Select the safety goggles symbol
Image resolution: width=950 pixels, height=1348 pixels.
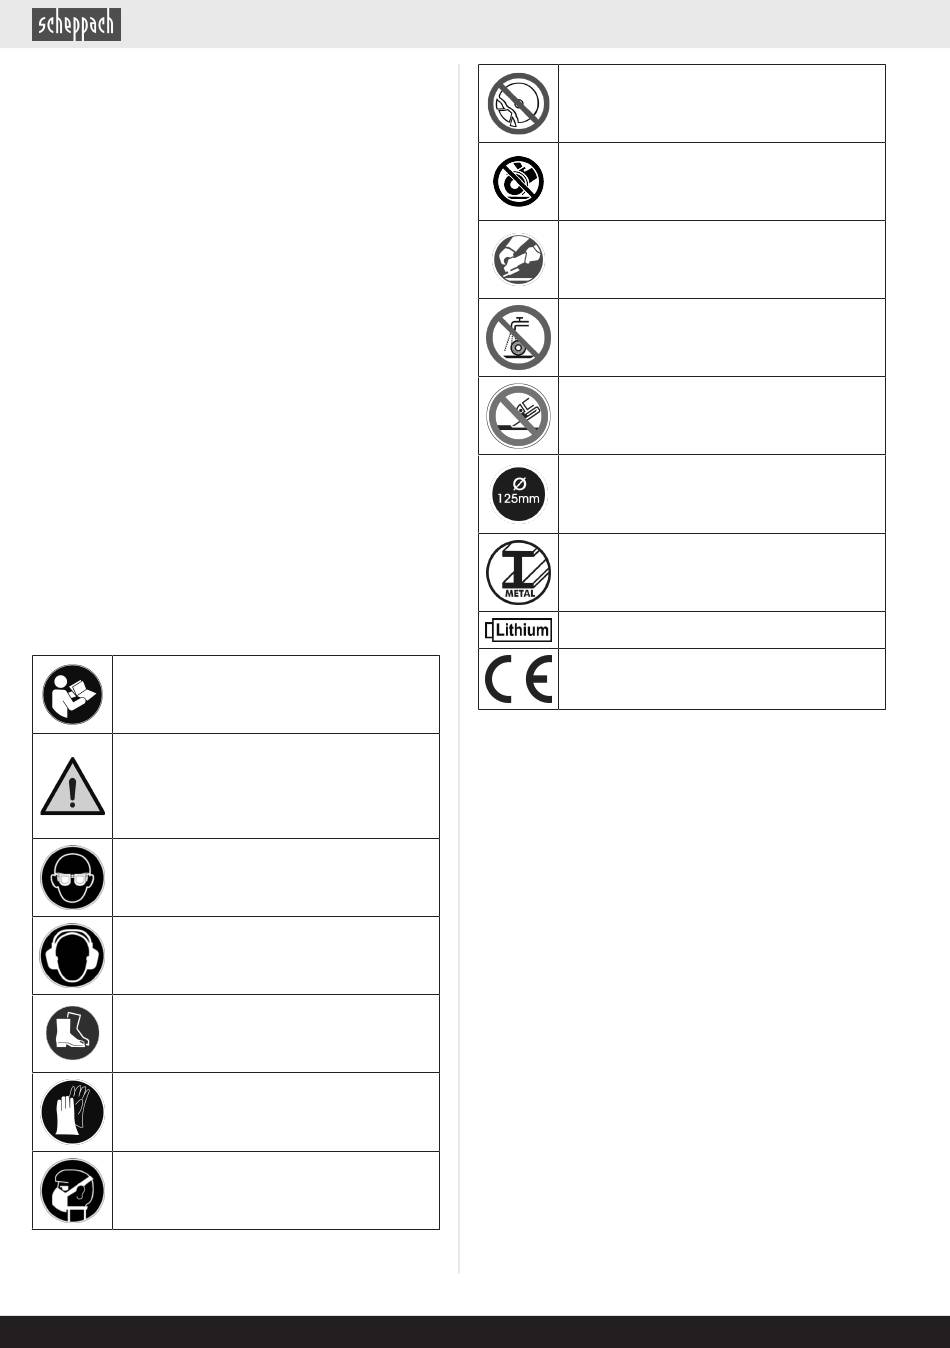73,877
